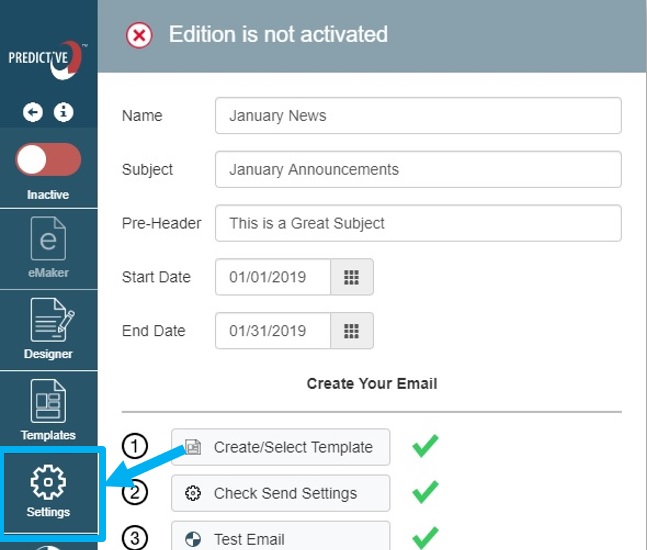Click the back arrow icon in sidebar
The height and width of the screenshot is (550, 647).
tap(33, 113)
